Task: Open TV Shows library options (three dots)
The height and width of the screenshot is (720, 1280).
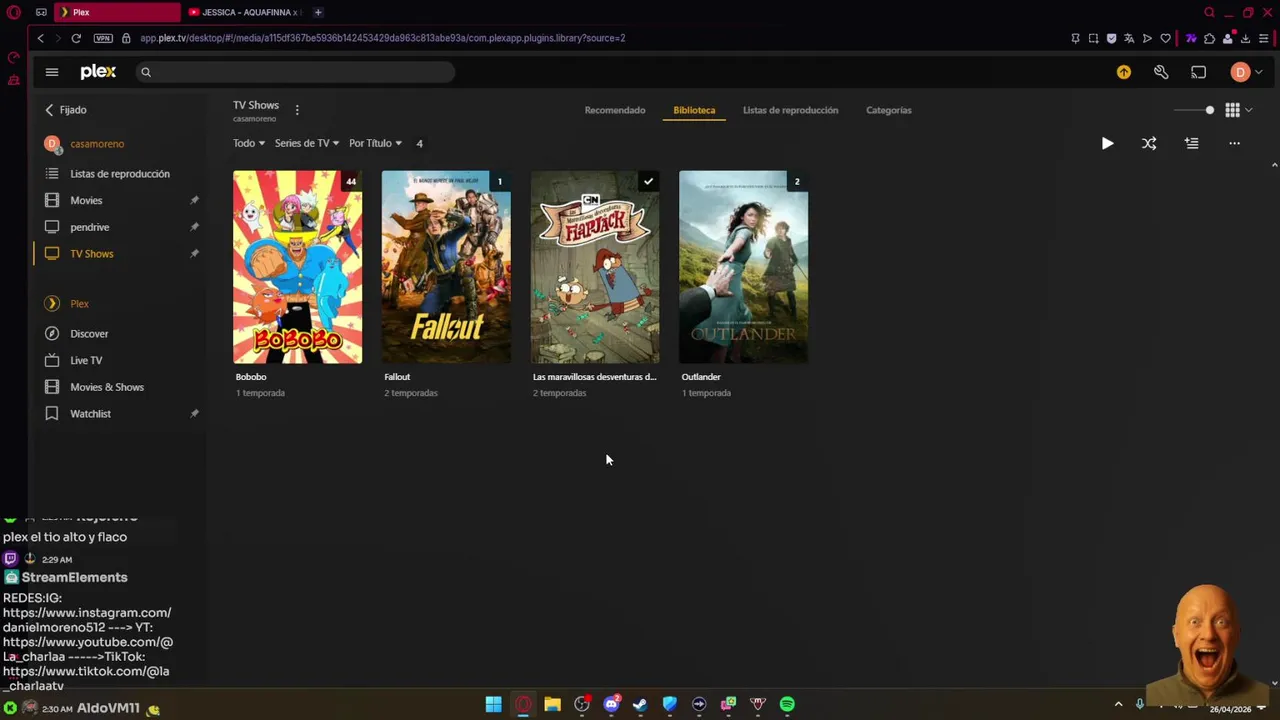Action: pyautogui.click(x=297, y=110)
